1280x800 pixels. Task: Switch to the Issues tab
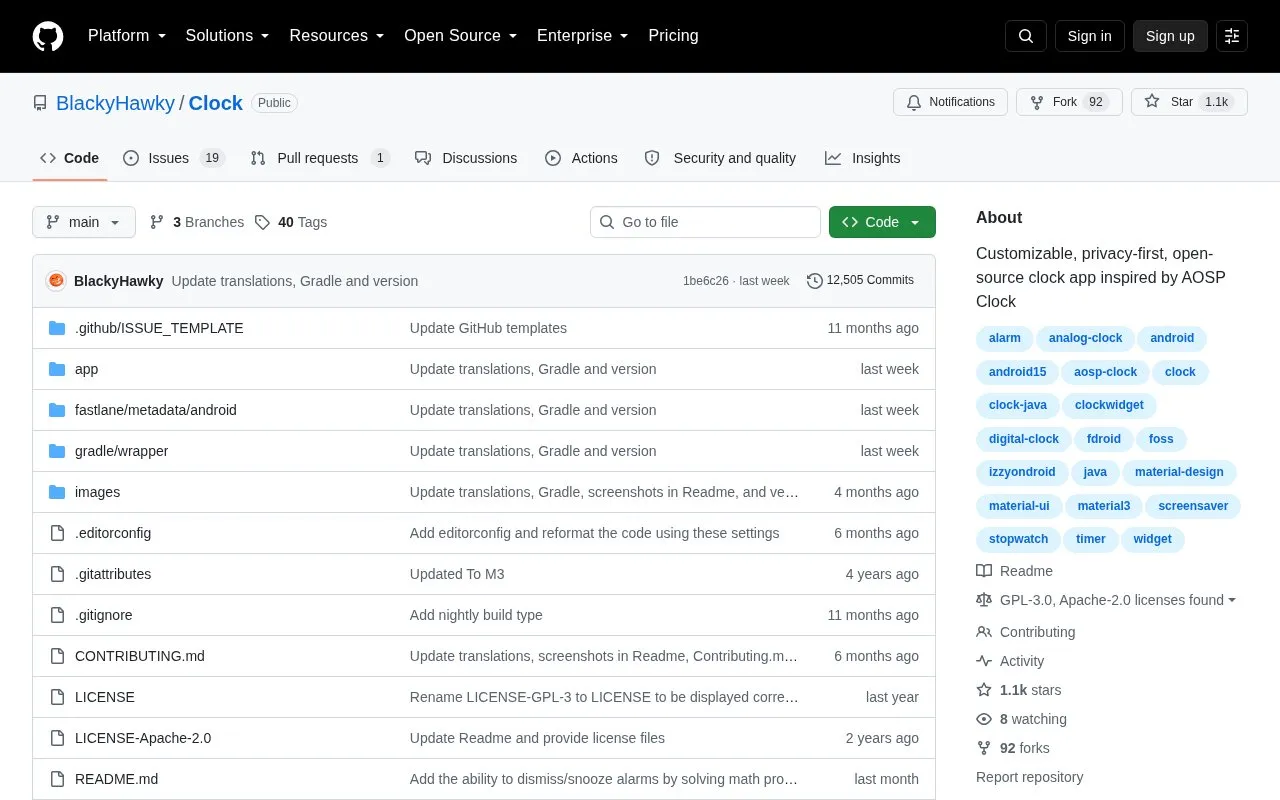click(174, 158)
